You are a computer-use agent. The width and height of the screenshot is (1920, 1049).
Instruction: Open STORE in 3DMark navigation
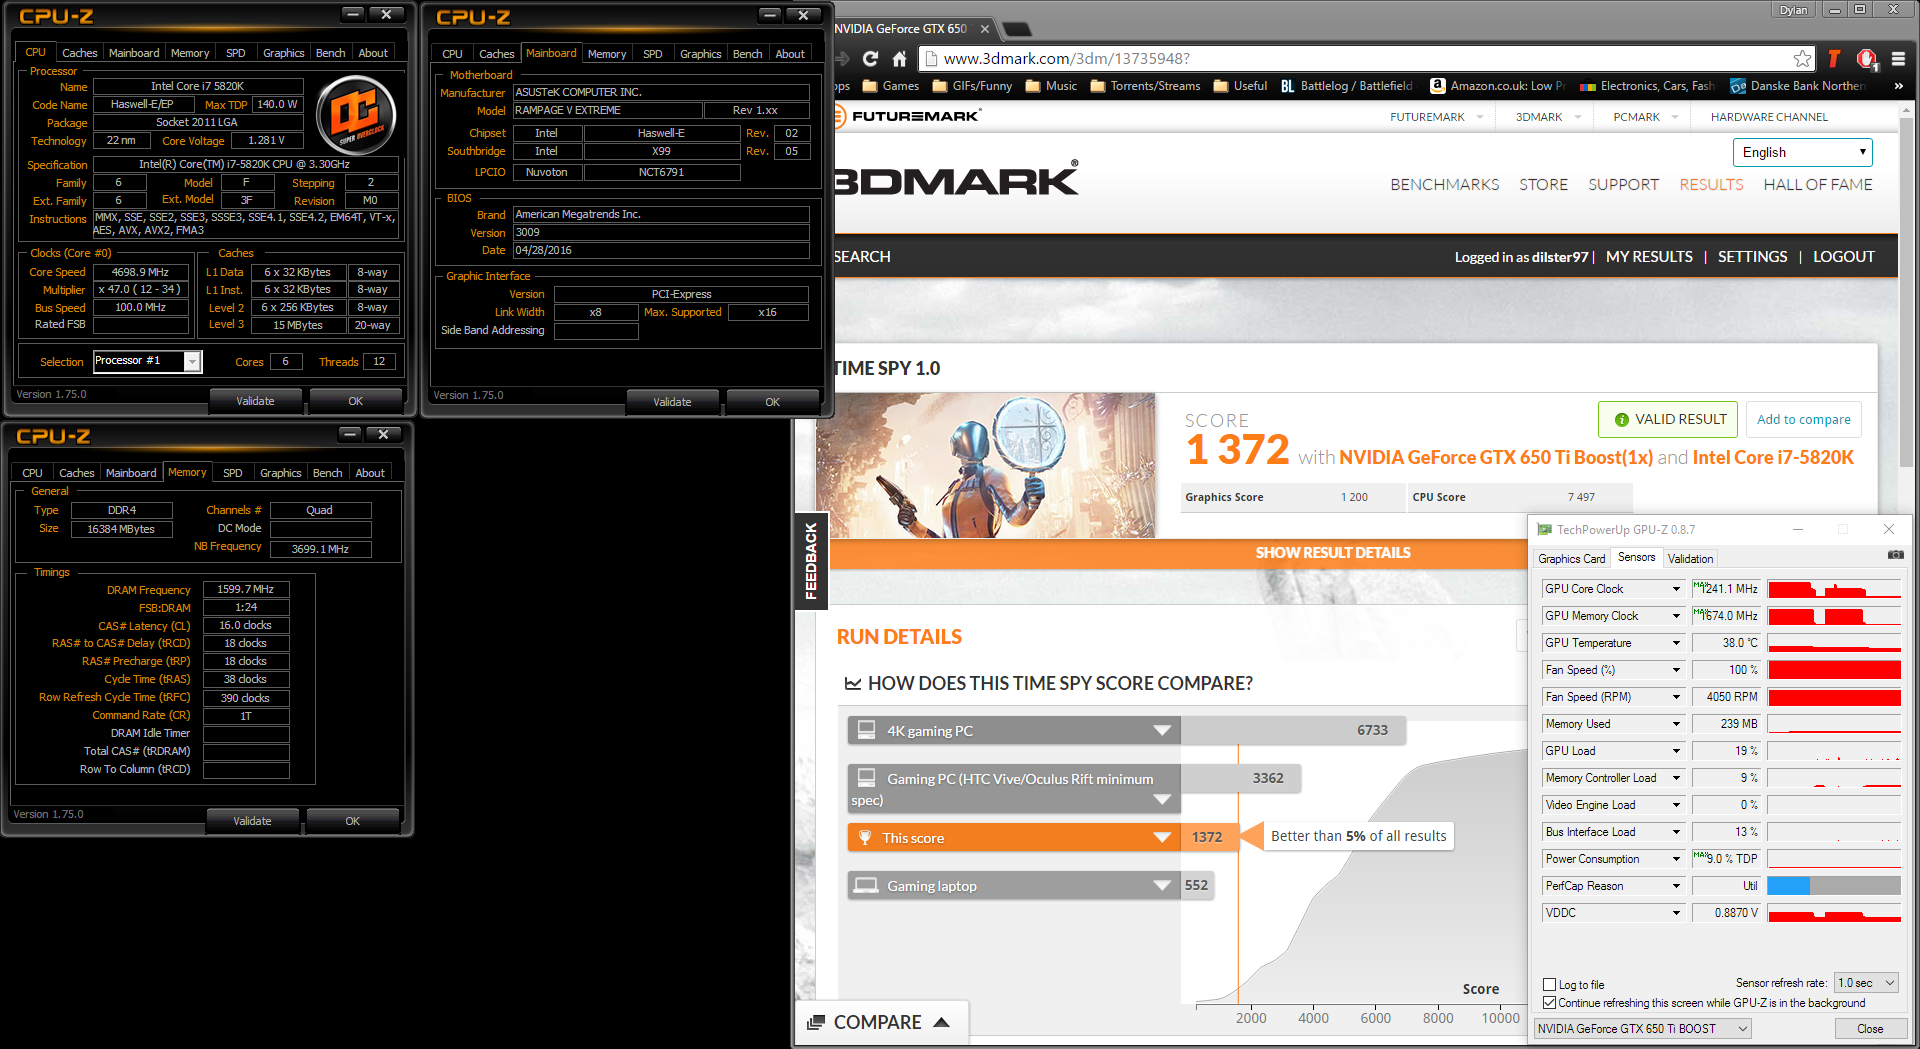1543,185
